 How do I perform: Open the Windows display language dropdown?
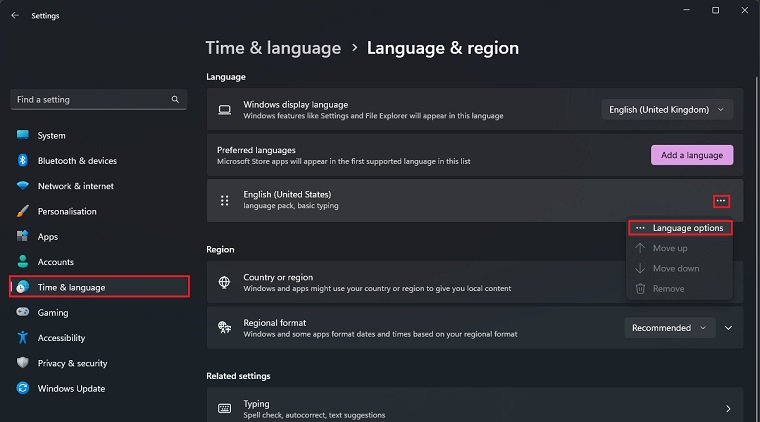pyautogui.click(x=667, y=109)
